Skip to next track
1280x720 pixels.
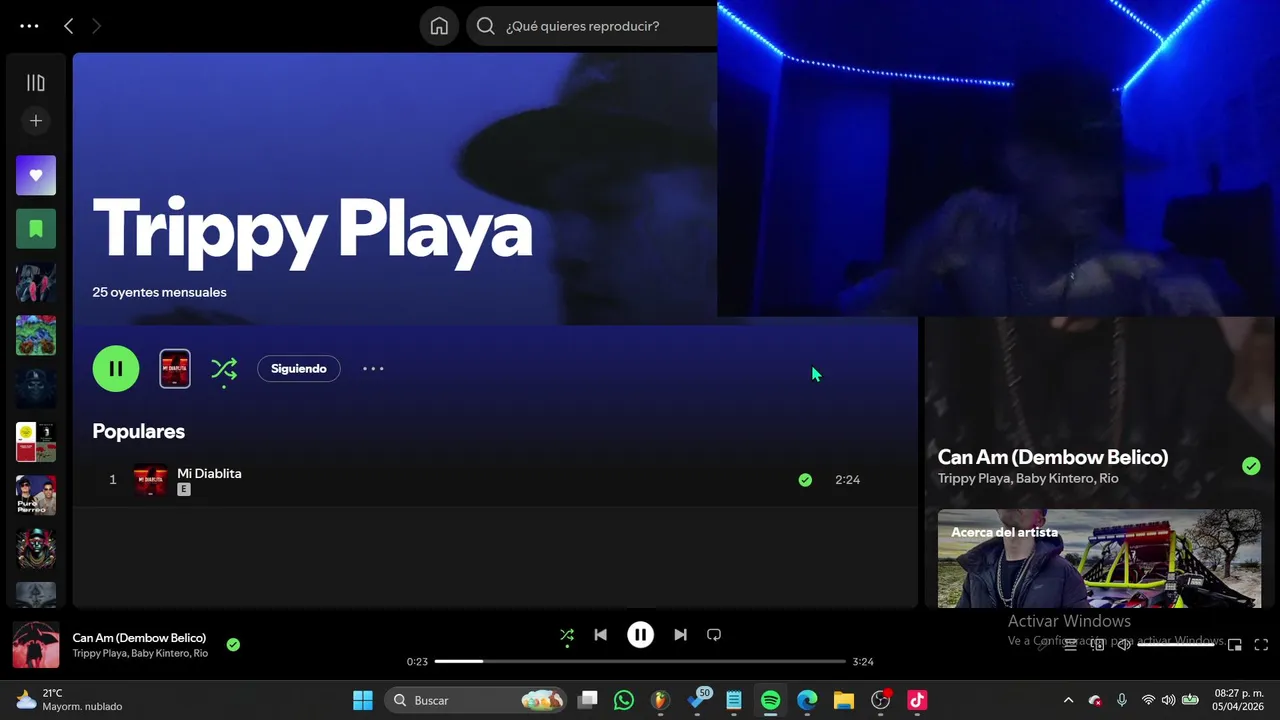680,635
